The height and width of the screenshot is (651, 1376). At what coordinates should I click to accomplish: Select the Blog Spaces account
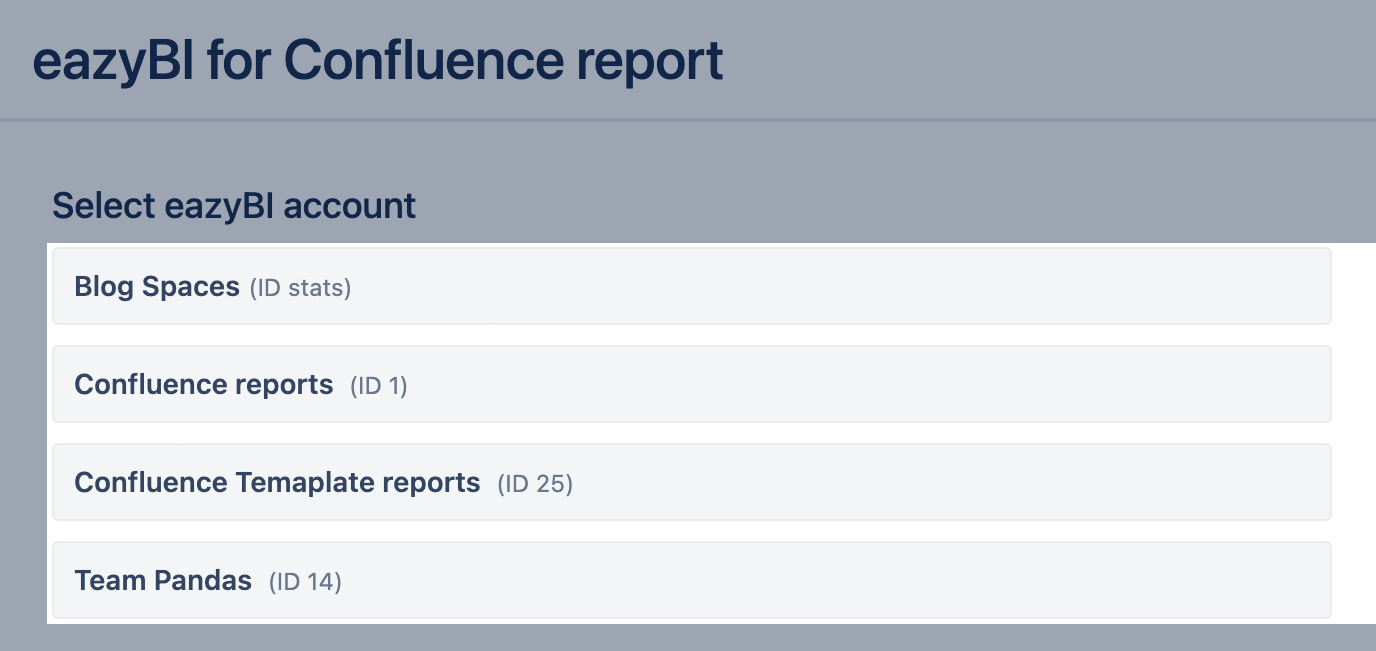(157, 287)
